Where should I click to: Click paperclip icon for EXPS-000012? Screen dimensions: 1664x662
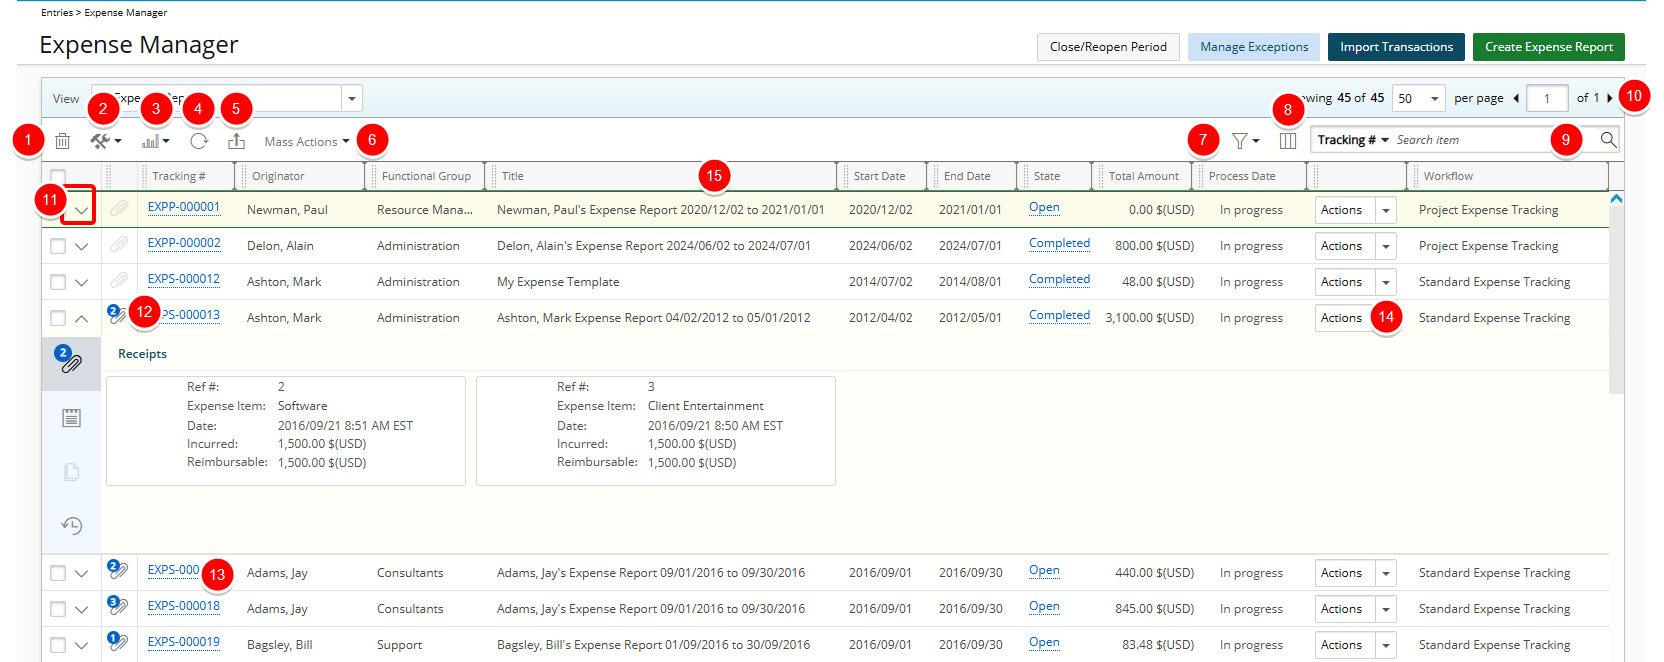tap(119, 280)
